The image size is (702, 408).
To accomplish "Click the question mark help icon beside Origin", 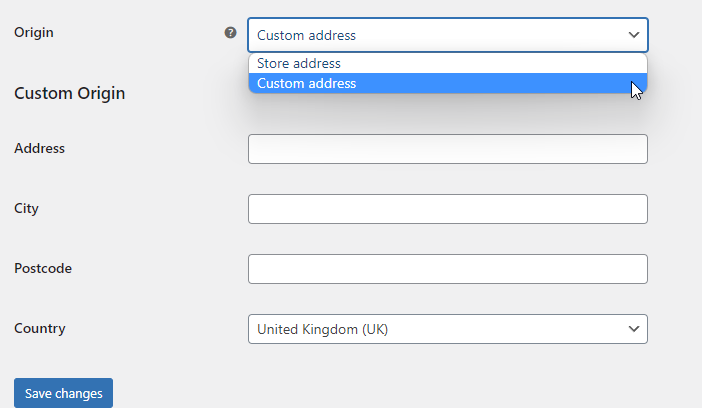I will pos(230,32).
